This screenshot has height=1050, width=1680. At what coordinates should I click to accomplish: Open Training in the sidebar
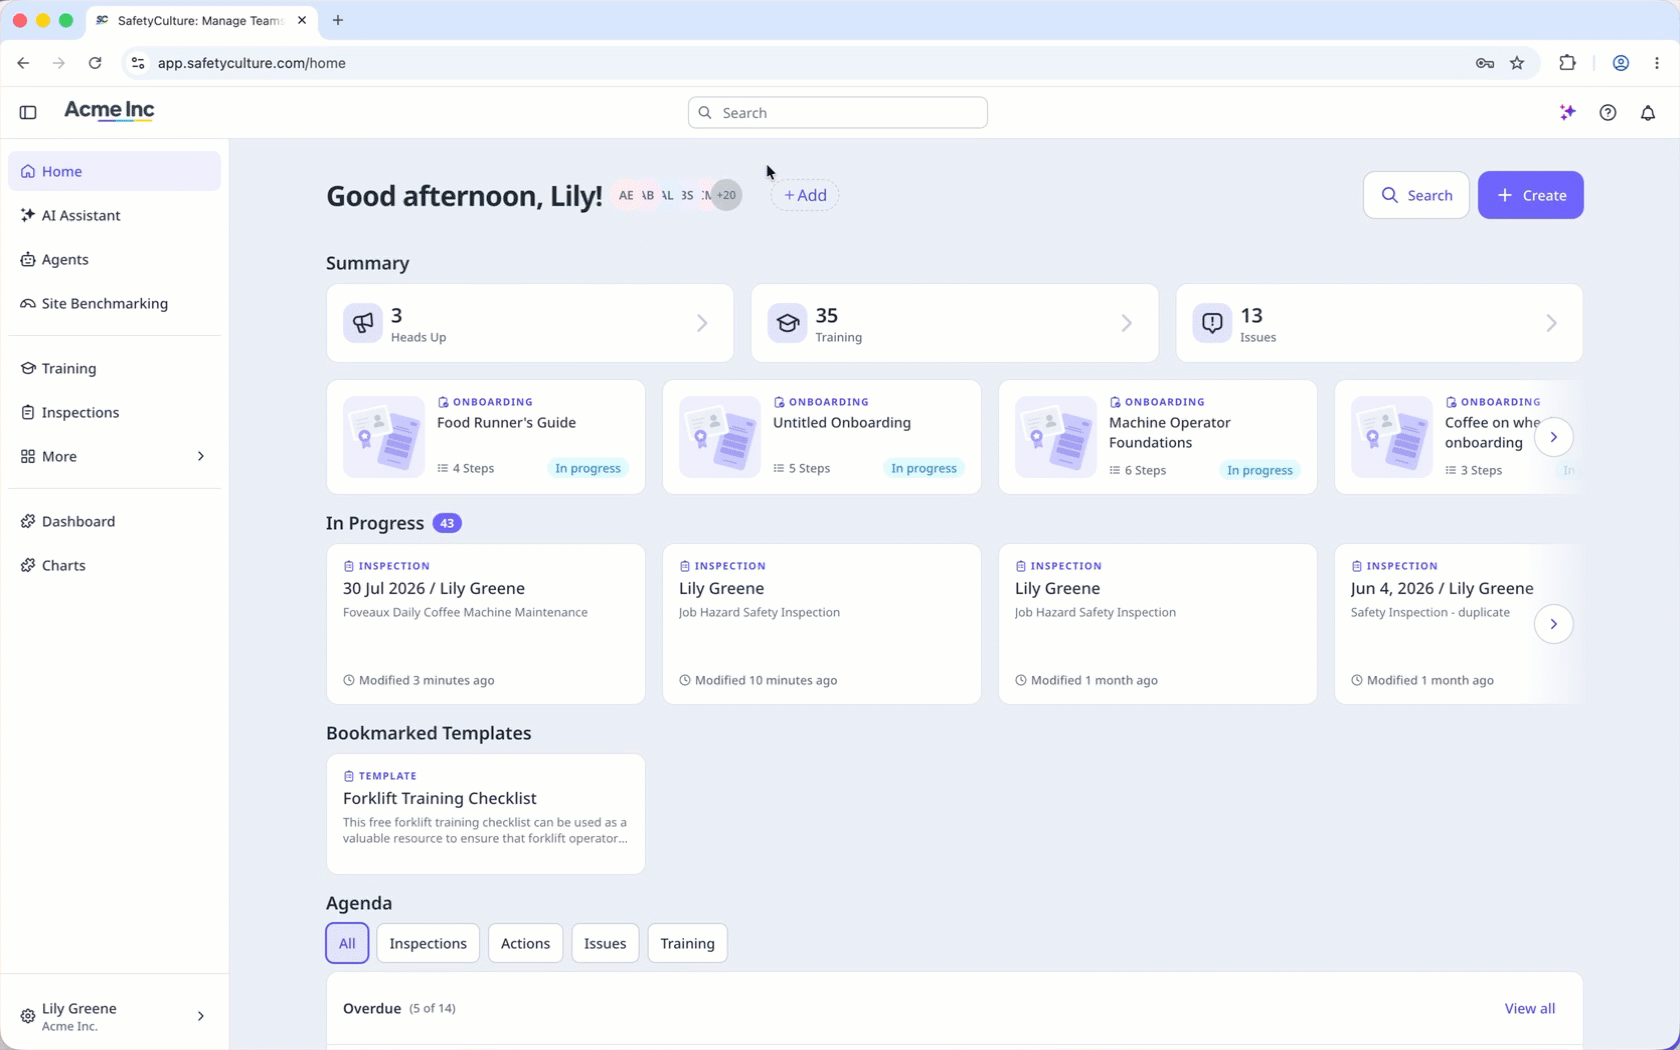[114, 368]
